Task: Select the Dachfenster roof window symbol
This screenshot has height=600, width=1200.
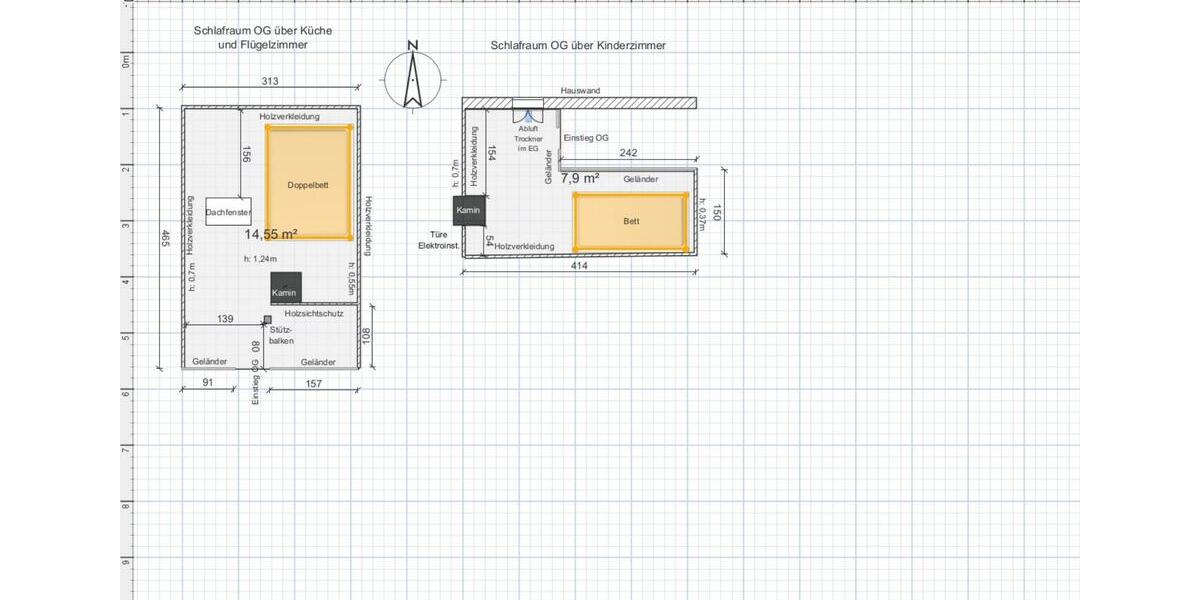Action: (226, 211)
